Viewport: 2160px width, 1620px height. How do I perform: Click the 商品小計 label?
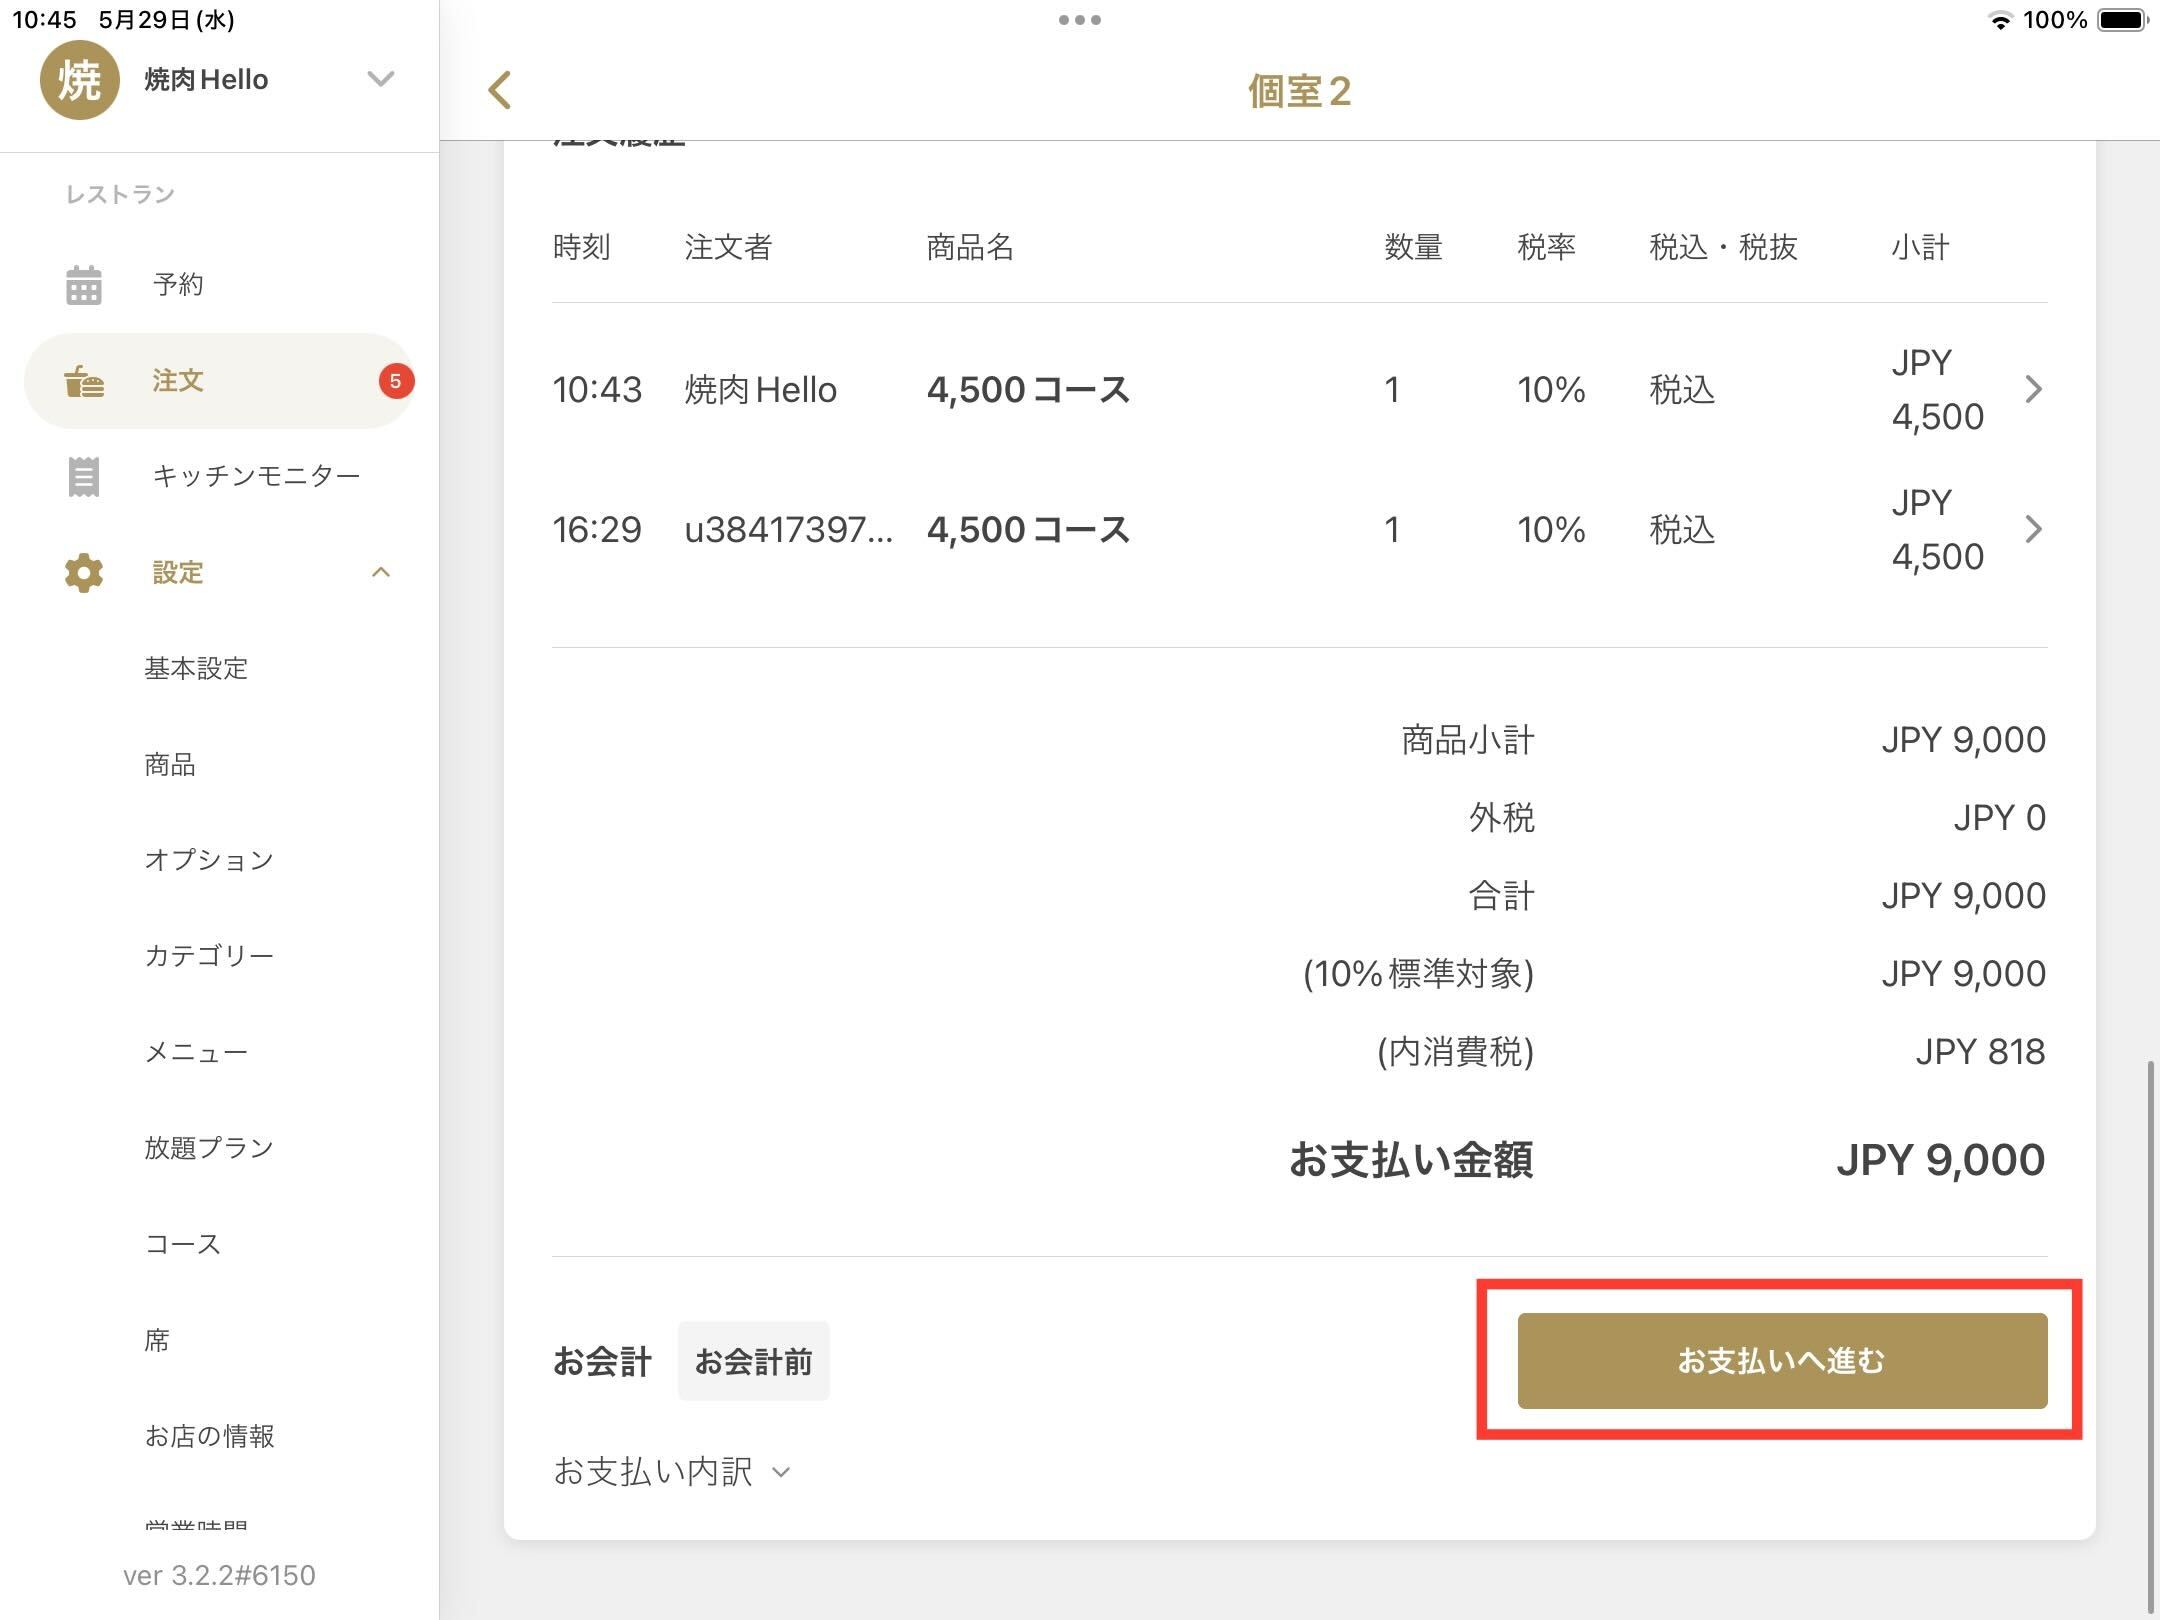click(1468, 740)
